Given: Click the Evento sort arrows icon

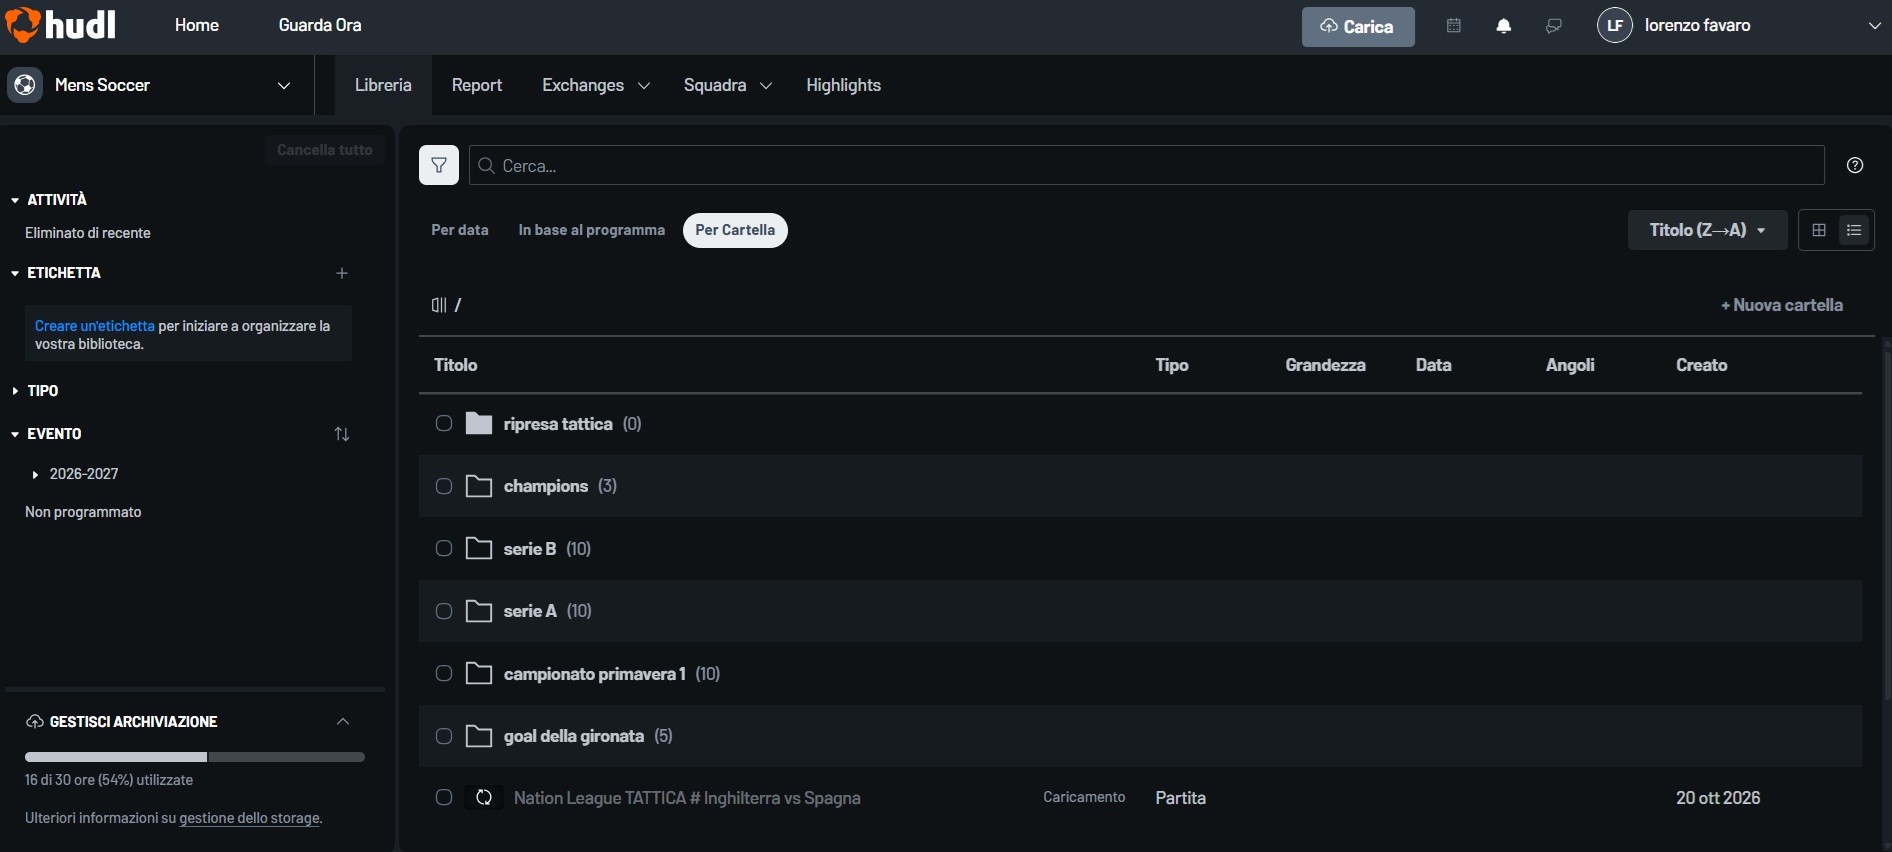Looking at the screenshot, I should pos(342,434).
